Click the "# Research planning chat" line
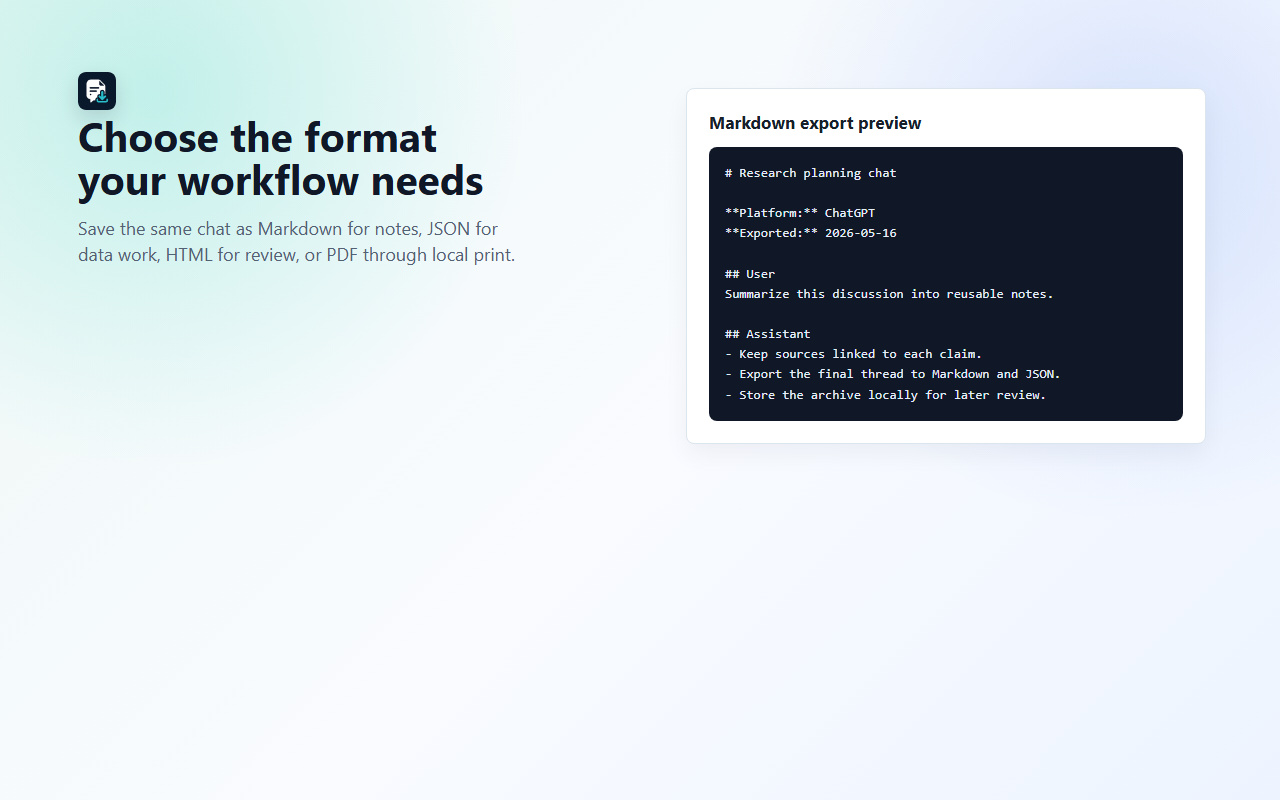 (811, 173)
